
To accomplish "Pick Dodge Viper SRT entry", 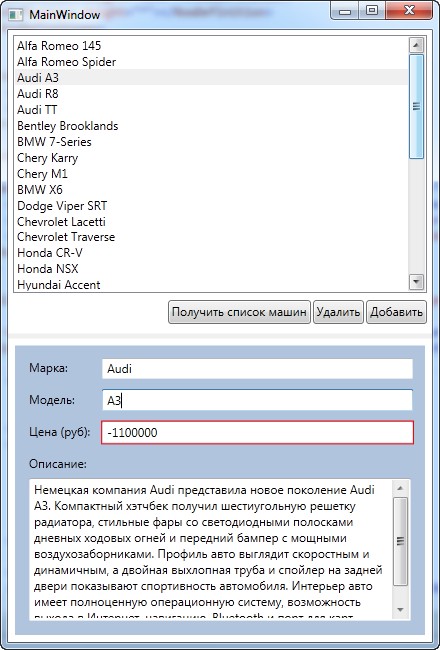I will (x=211, y=205).
